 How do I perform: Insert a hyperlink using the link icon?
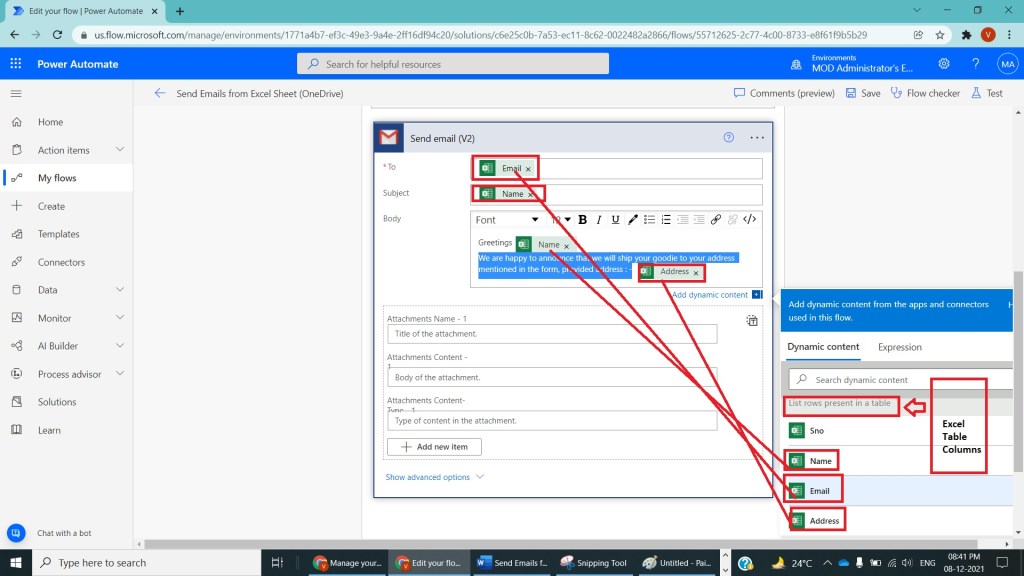pos(715,220)
